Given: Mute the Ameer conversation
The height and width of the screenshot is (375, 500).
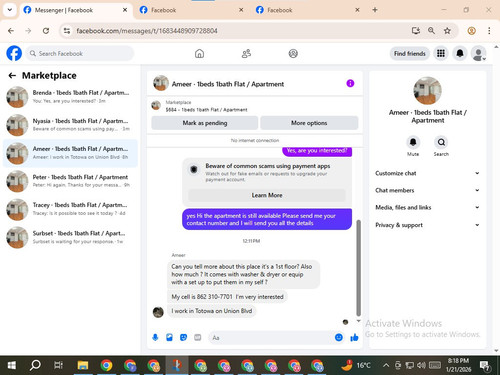Looking at the screenshot, I should (x=413, y=142).
